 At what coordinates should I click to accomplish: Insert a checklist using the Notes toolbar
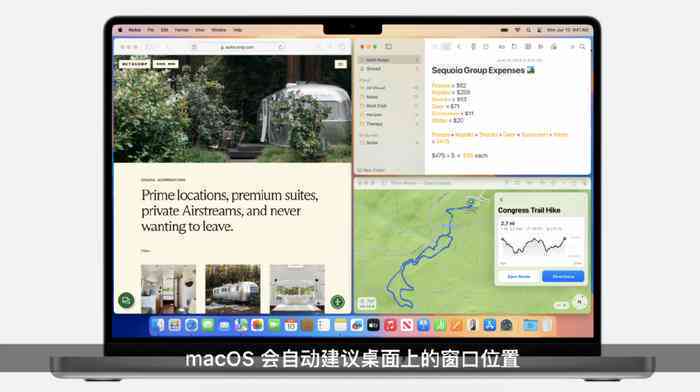tap(514, 46)
